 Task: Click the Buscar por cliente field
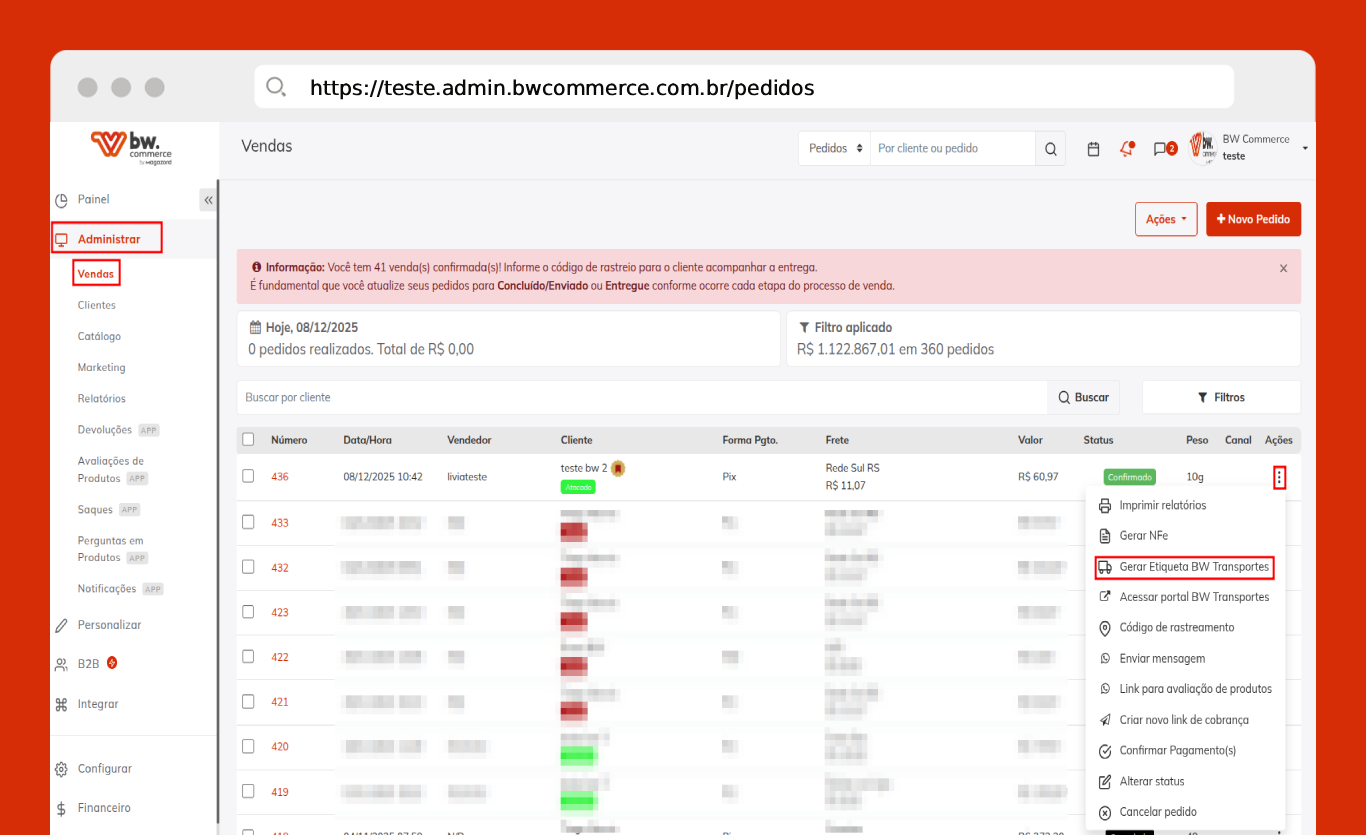[640, 397]
